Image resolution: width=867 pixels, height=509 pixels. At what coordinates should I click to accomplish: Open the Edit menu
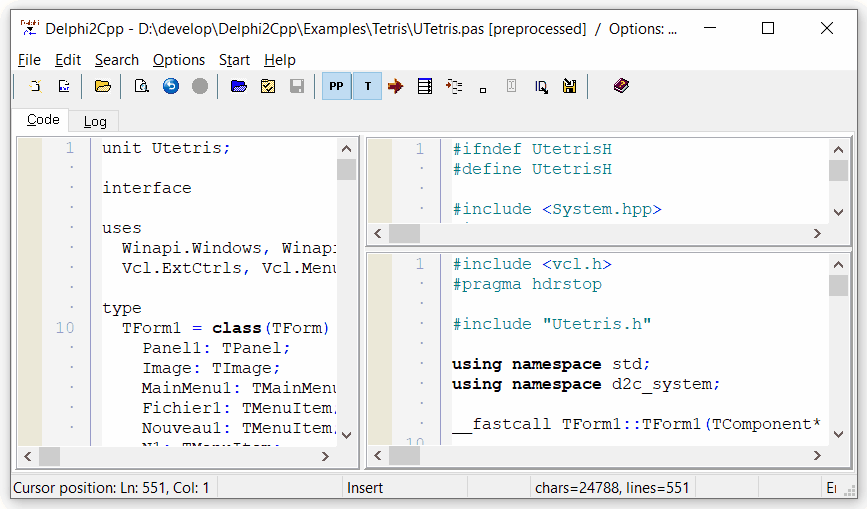(x=68, y=60)
